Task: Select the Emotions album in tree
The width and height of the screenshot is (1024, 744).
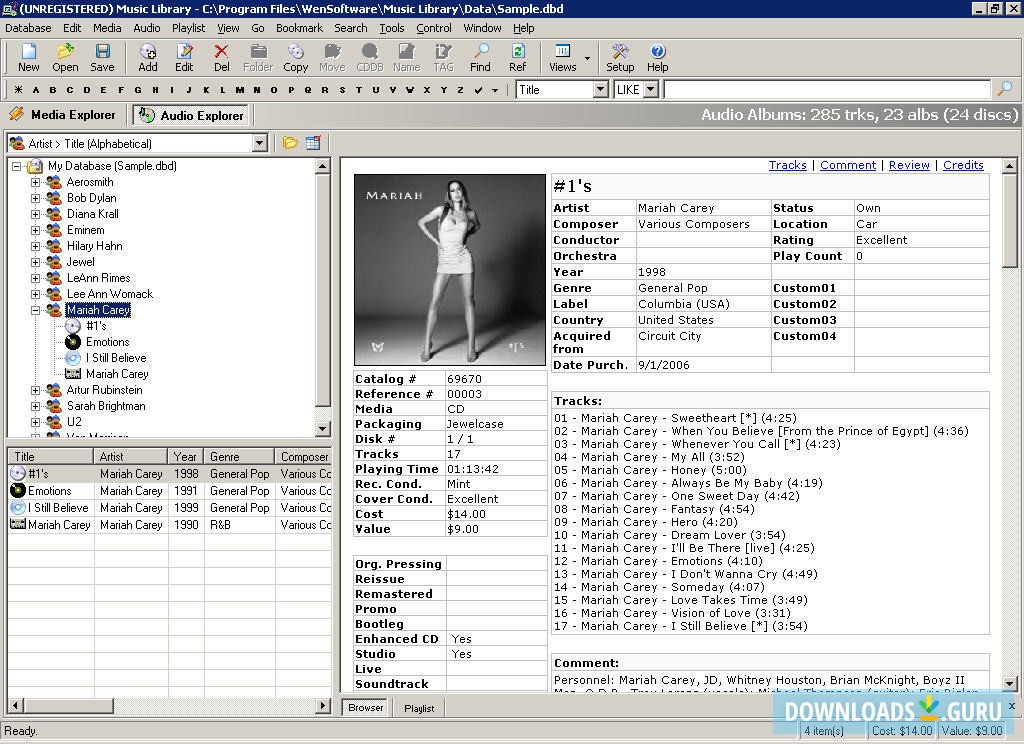Action: (107, 342)
